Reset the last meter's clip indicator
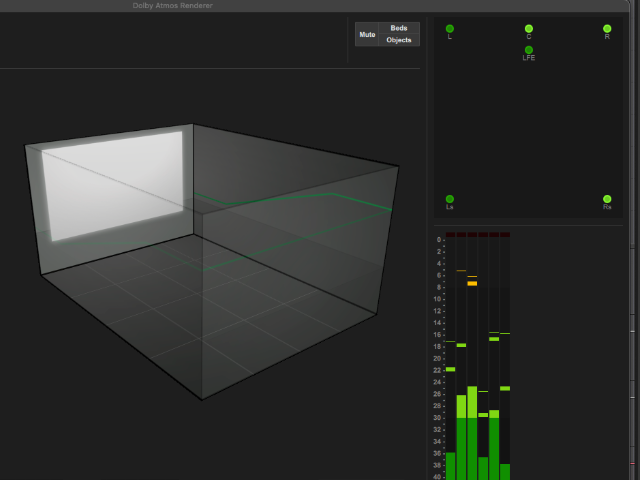 click(x=505, y=235)
